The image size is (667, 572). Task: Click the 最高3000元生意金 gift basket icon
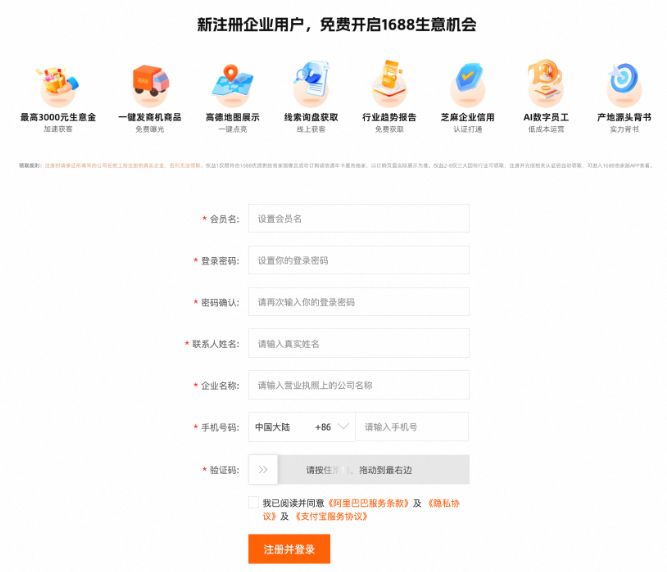(x=57, y=85)
